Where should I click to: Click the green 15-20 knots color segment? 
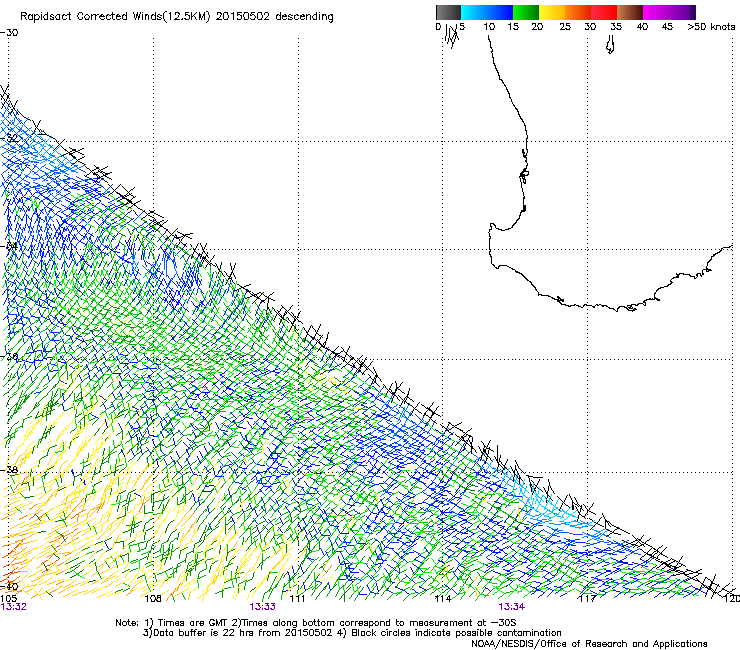pos(526,12)
